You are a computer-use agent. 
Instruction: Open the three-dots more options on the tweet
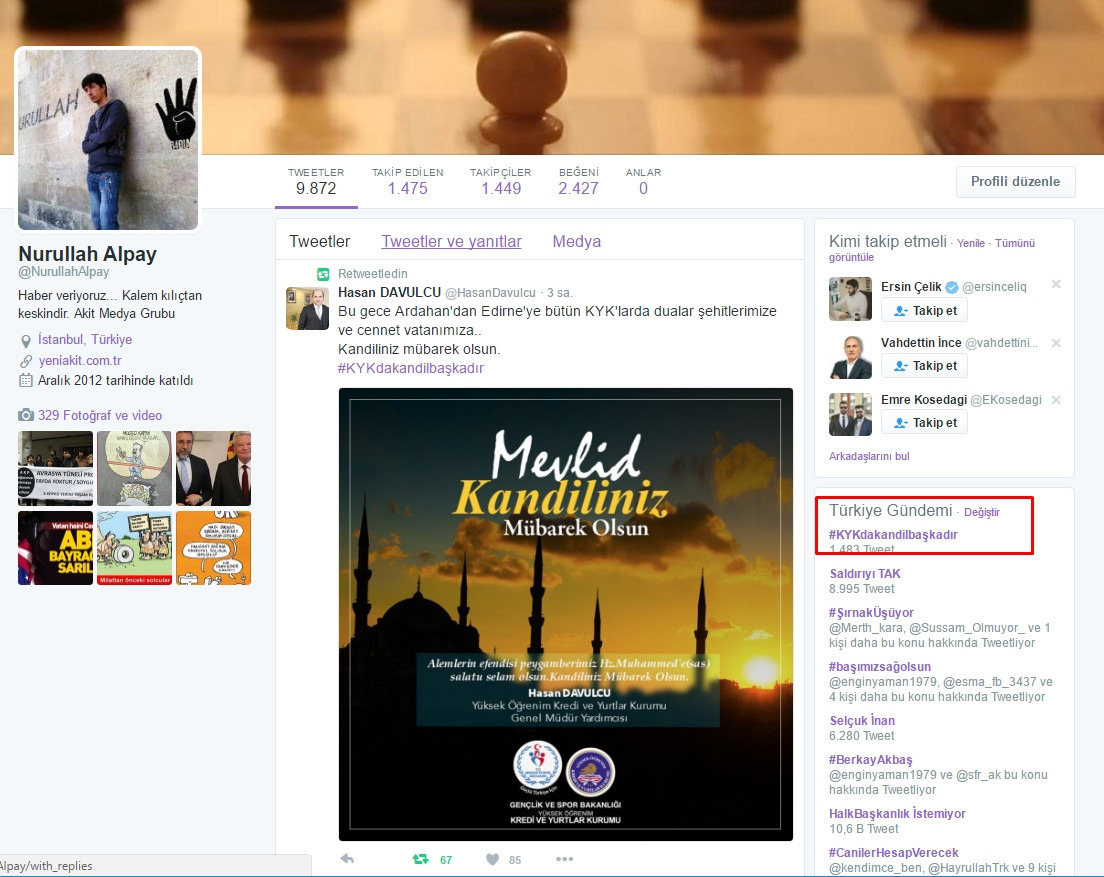(x=565, y=859)
